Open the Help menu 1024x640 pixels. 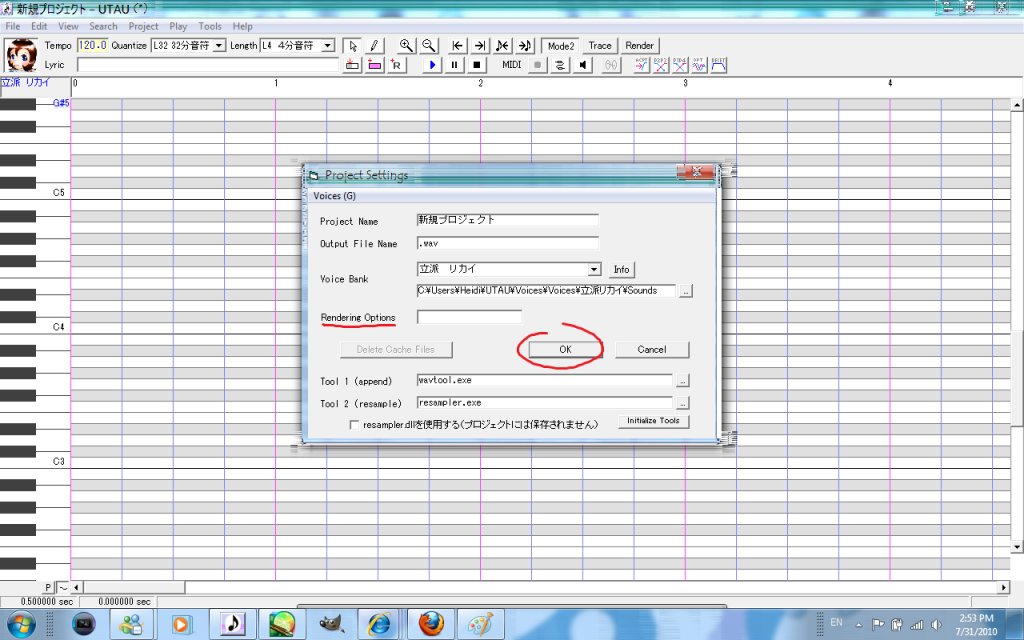[x=242, y=26]
